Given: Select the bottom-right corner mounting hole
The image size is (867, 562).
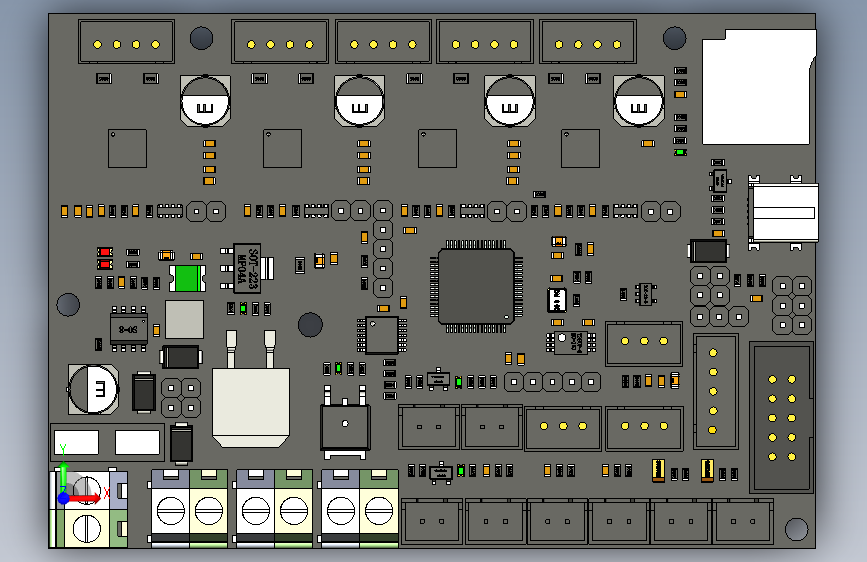Looking at the screenshot, I should [797, 529].
